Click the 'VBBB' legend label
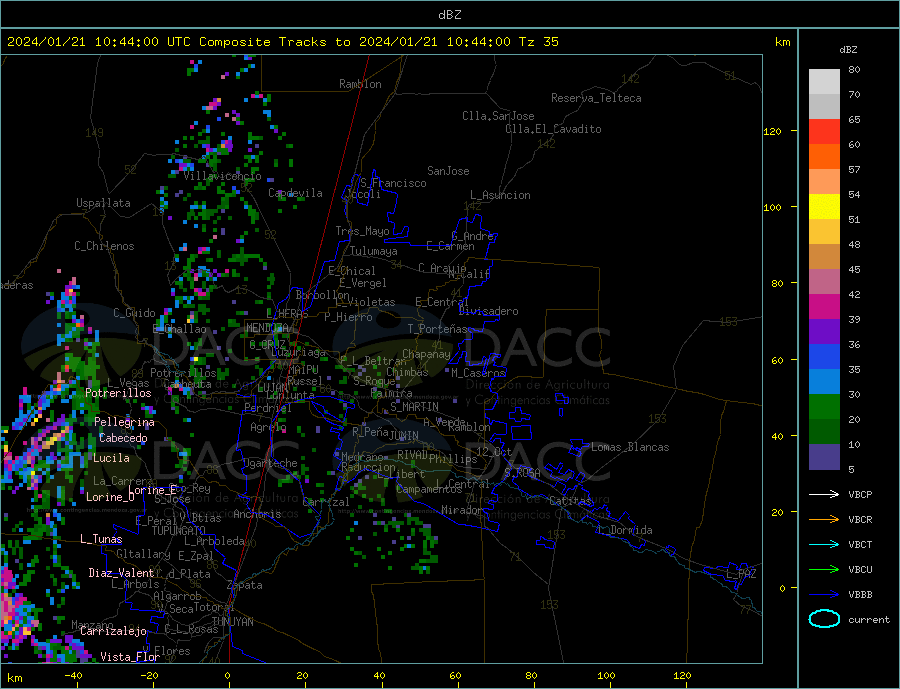This screenshot has height=689, width=900. pos(860,595)
